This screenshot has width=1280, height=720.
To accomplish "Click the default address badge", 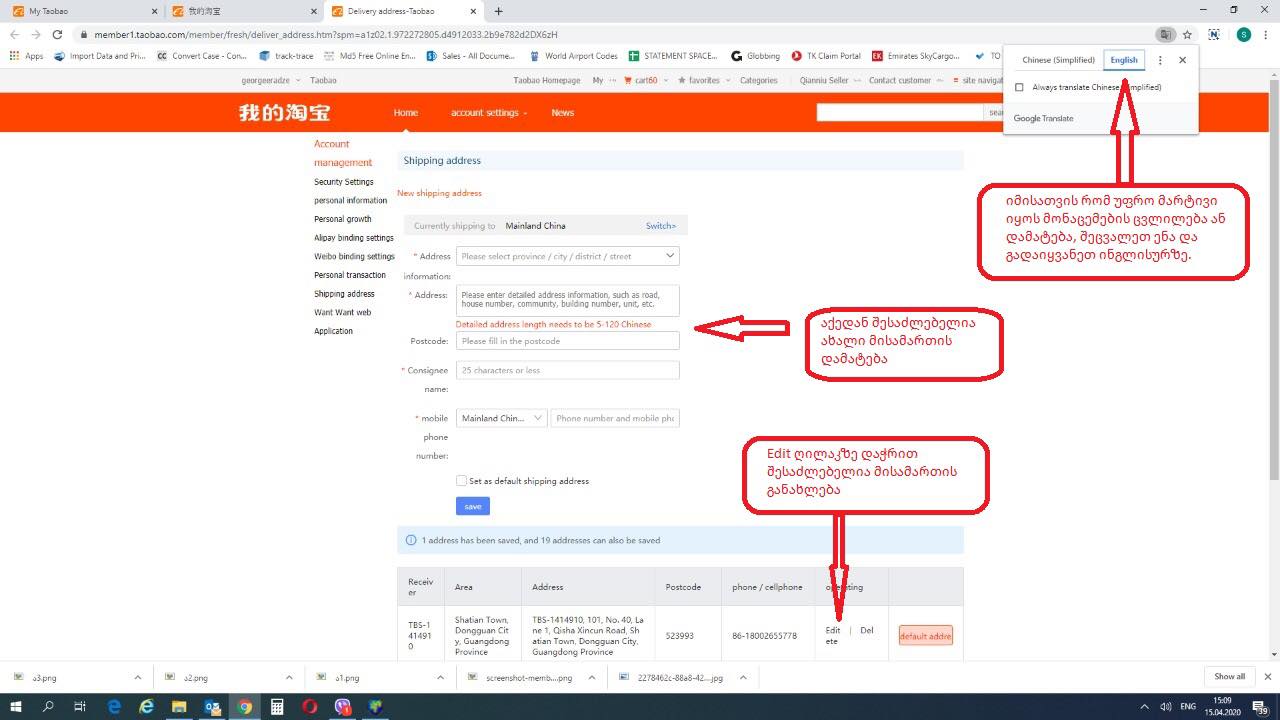I will click(925, 636).
